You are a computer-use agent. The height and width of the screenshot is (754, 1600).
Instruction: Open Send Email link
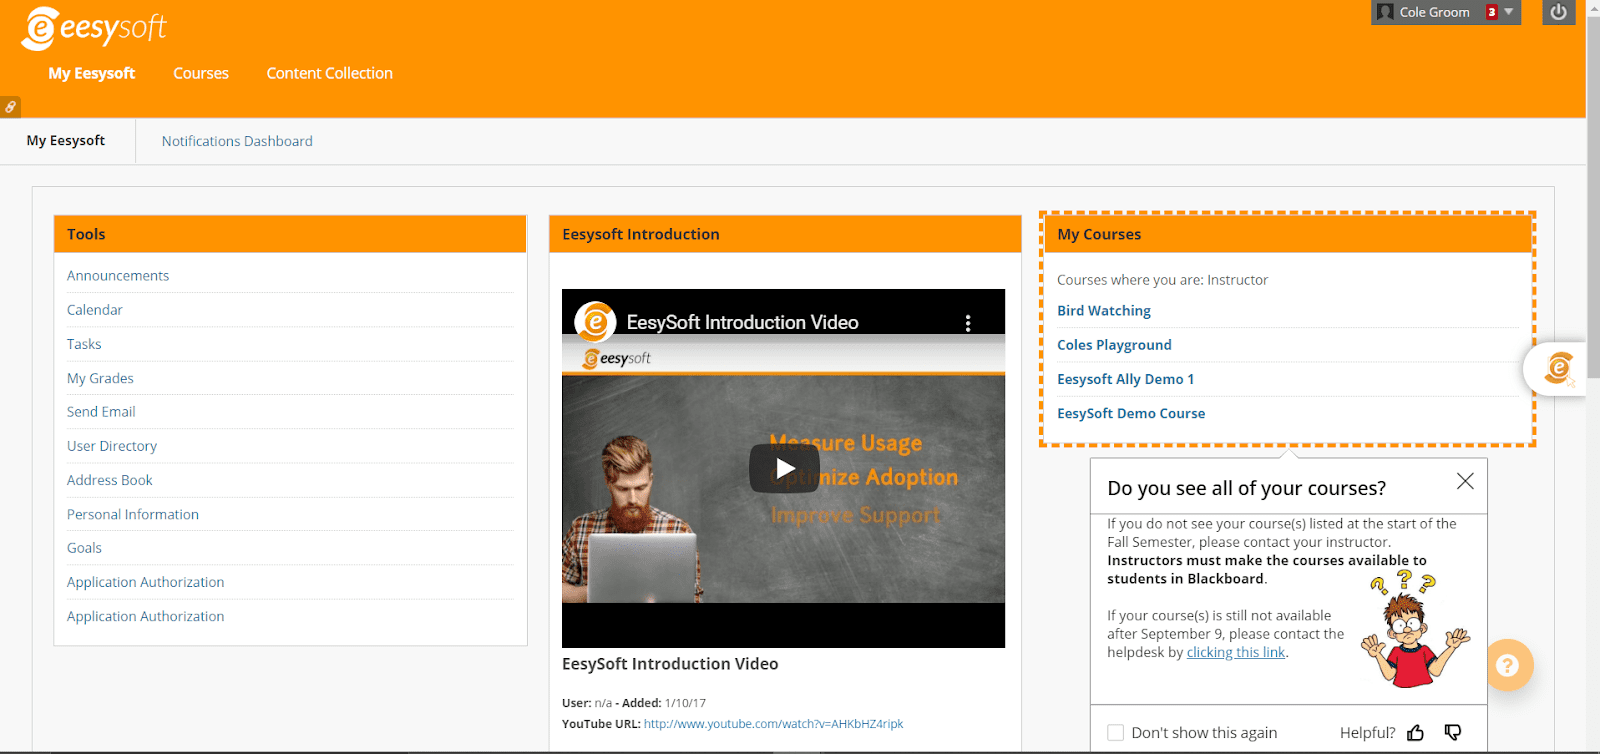point(101,412)
